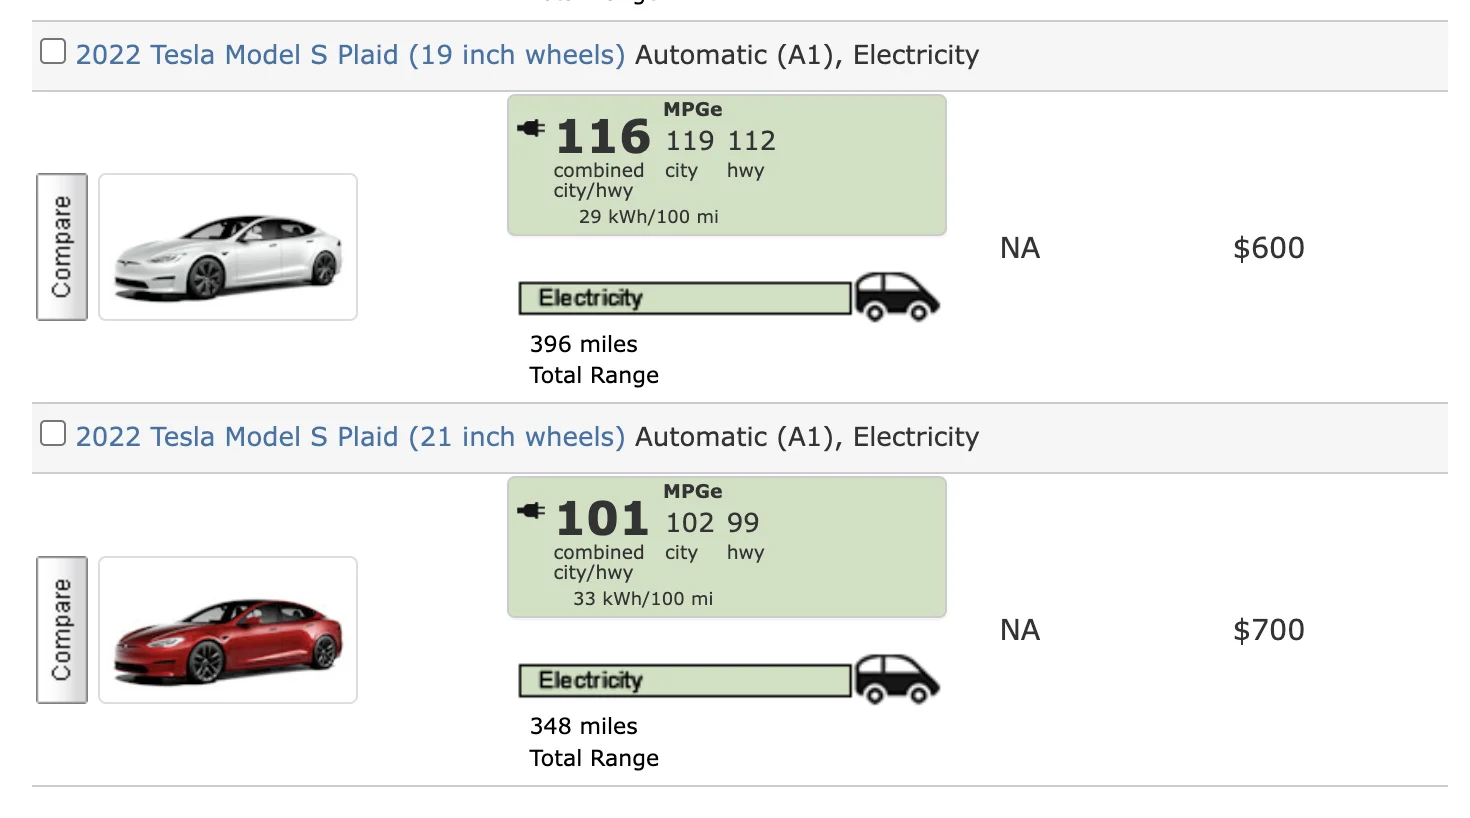Click the 33 kWh/100 mi label

643,599
